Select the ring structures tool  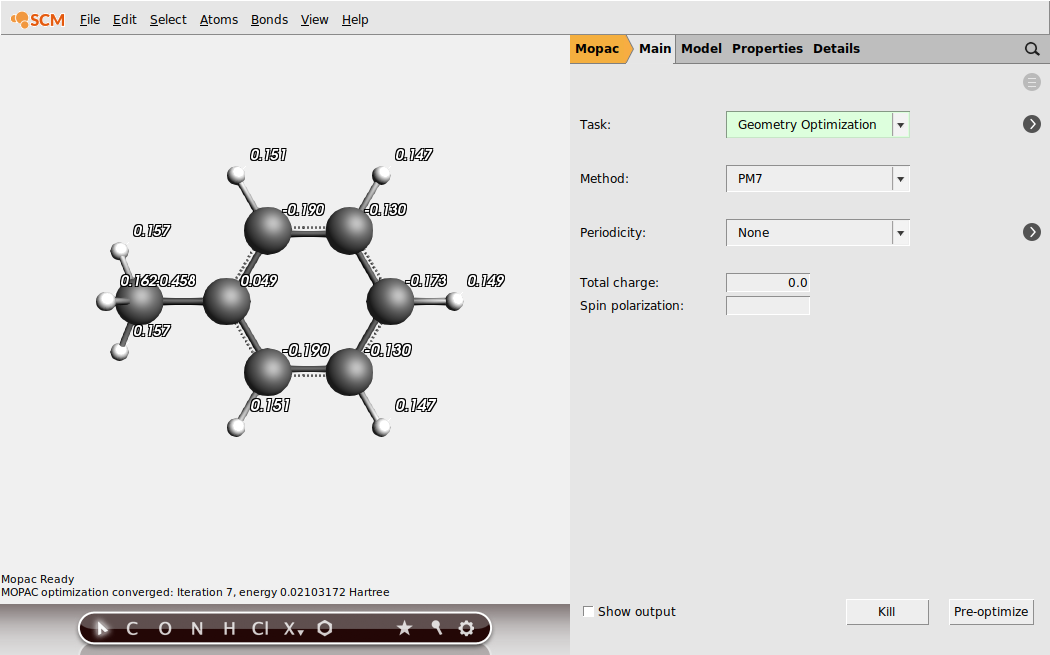coord(325,628)
